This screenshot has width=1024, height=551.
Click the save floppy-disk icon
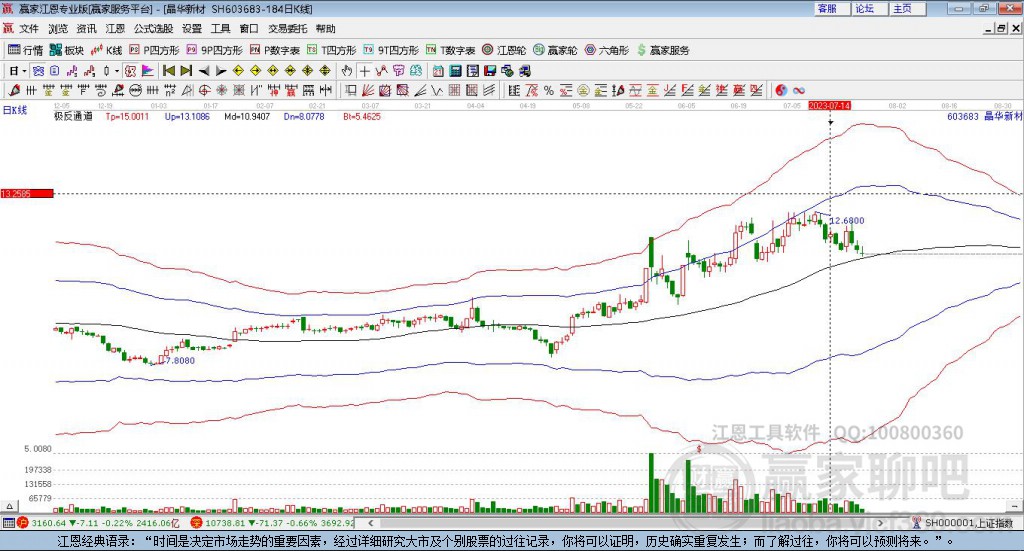pos(490,71)
